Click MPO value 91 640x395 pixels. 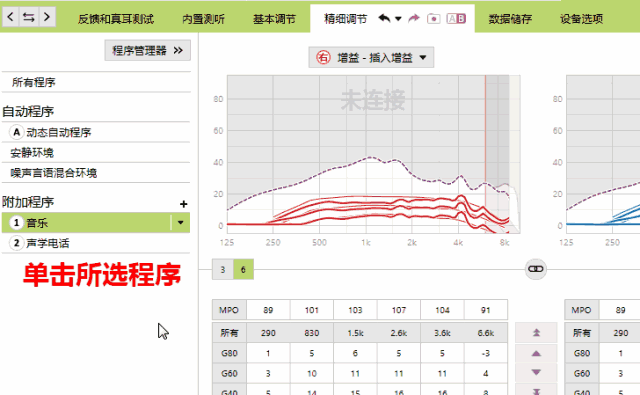pyautogui.click(x=486, y=310)
